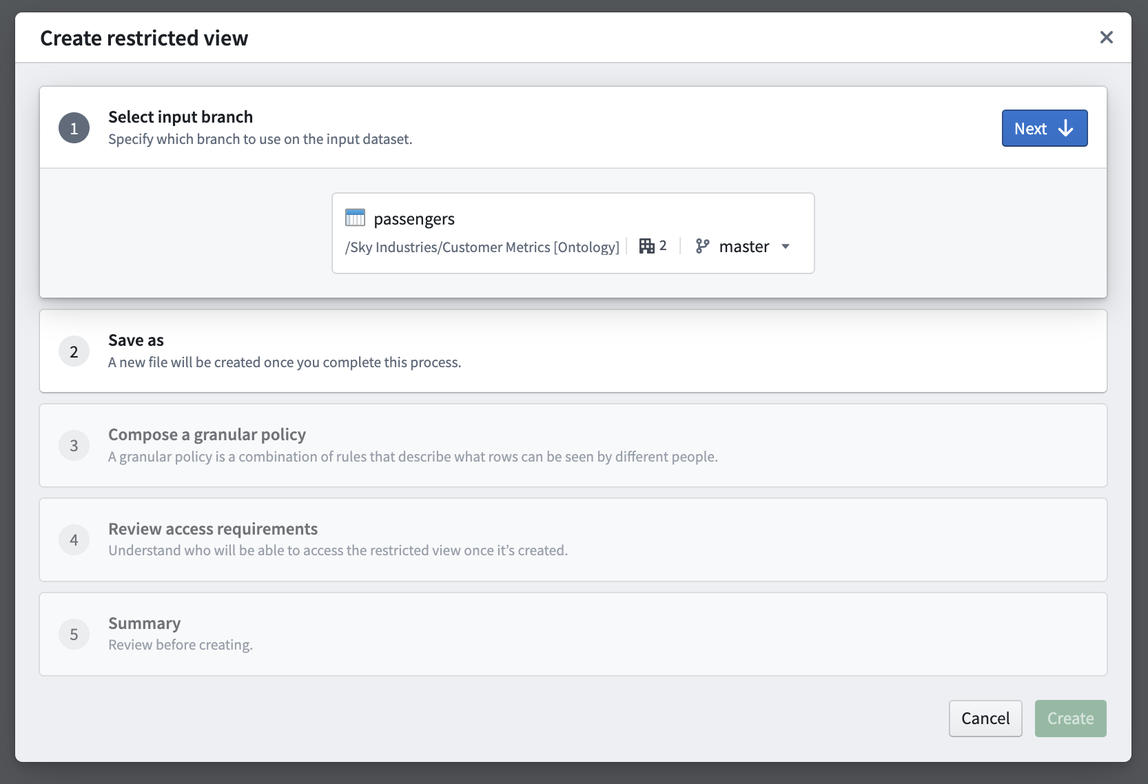Open the master branch dropdown arrow
This screenshot has width=1148, height=784.
tap(786, 247)
